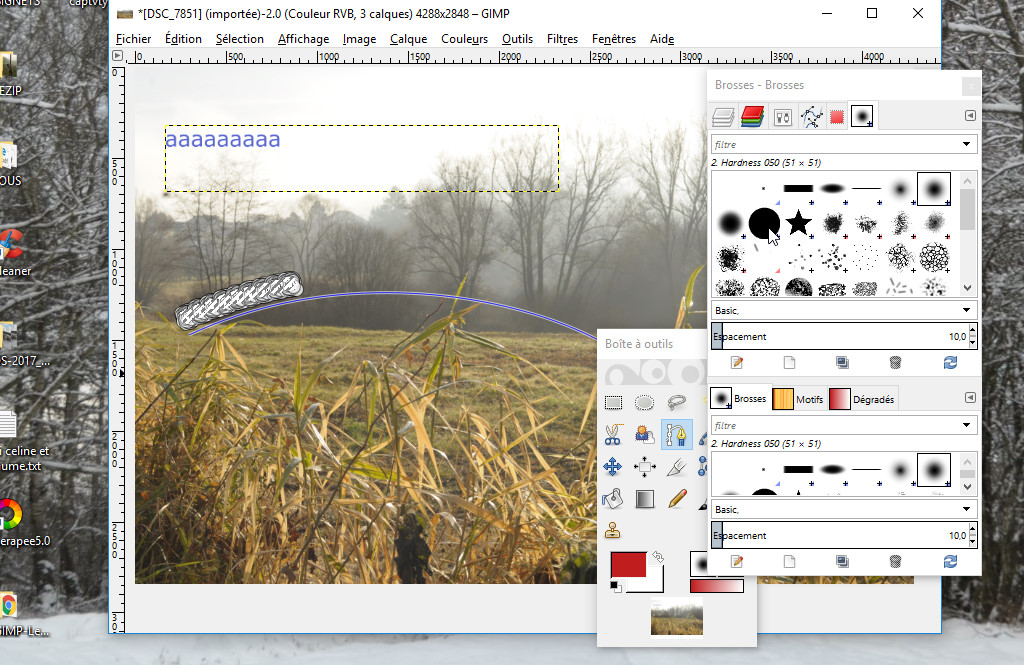Click the image thumbnail in toolbox
Viewport: 1024px width, 665px height.
[677, 617]
